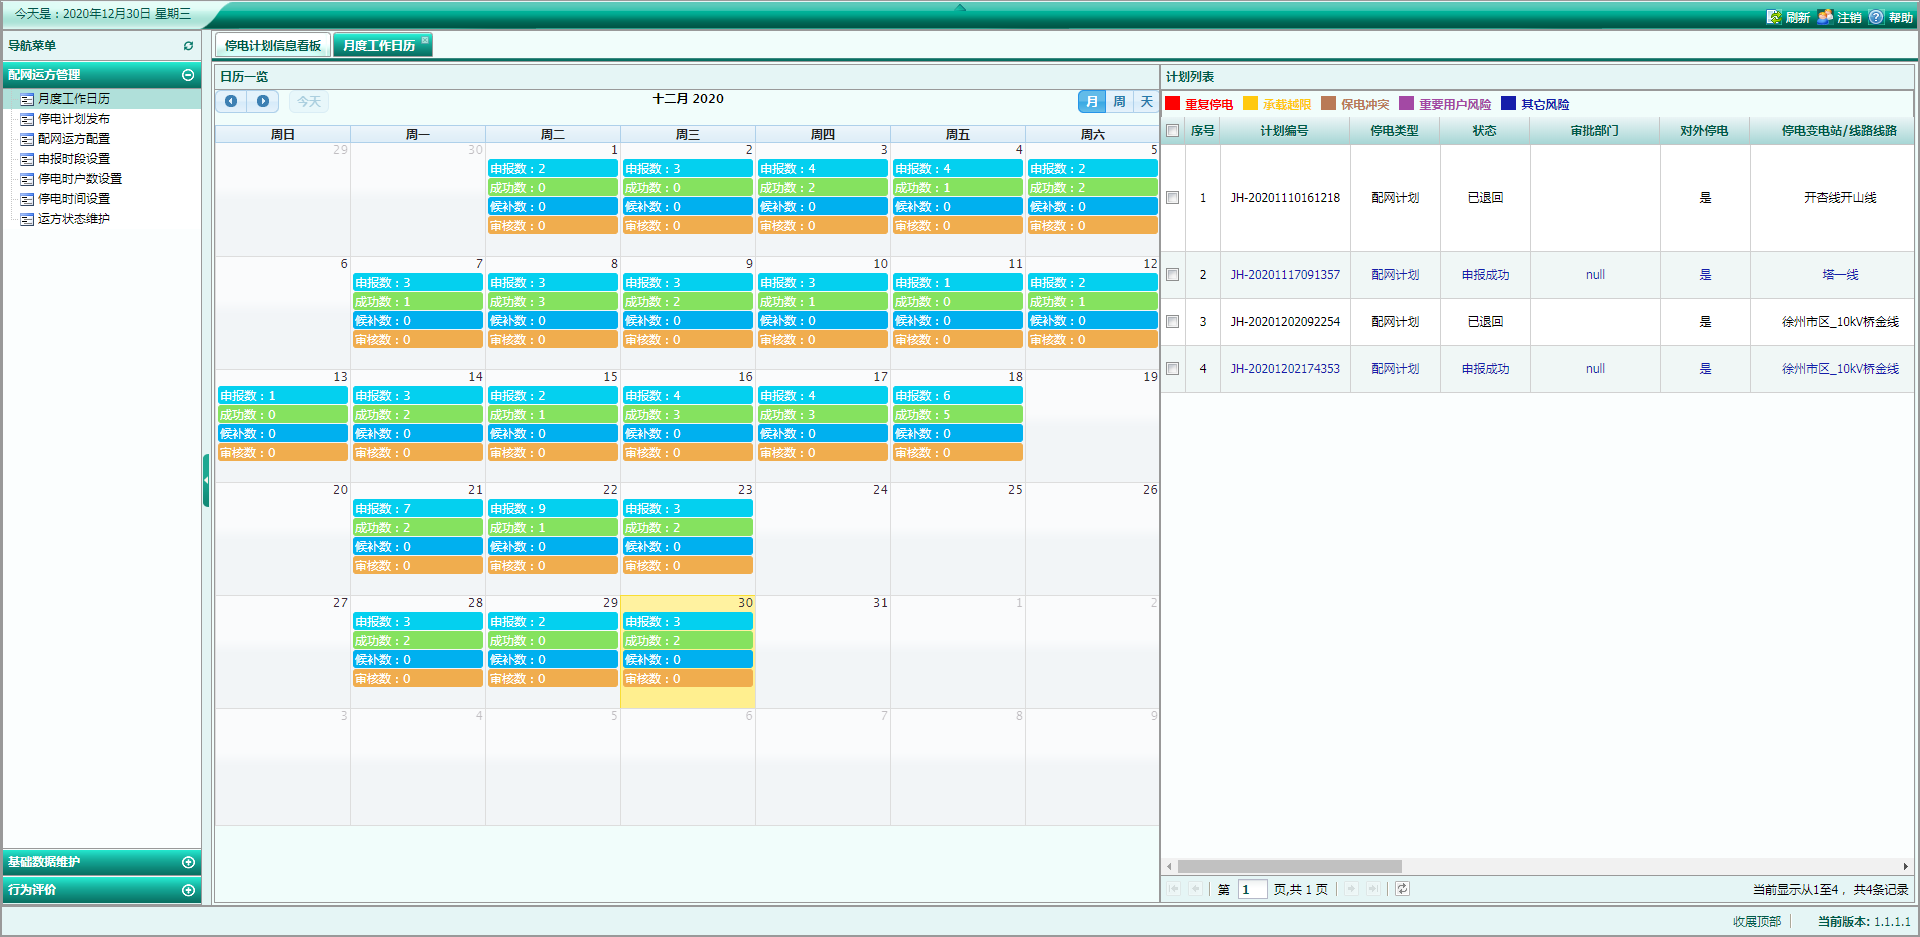The width and height of the screenshot is (1920, 937).
Task: Go to previous month in calendar
Action: point(231,101)
